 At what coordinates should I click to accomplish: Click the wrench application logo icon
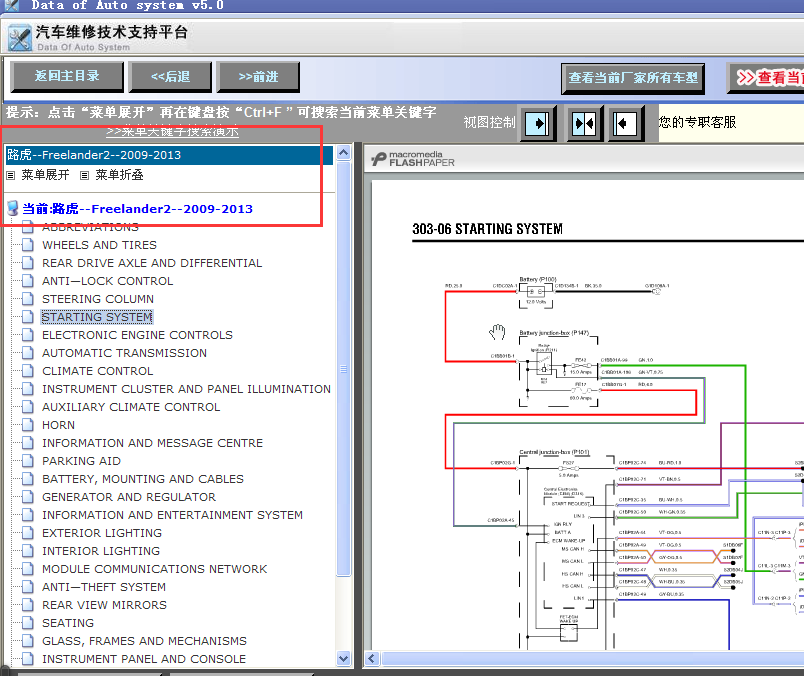click(x=19, y=38)
